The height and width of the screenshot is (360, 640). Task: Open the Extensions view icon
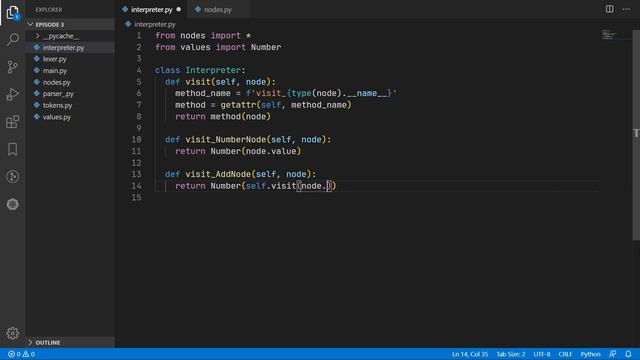tap(13, 122)
